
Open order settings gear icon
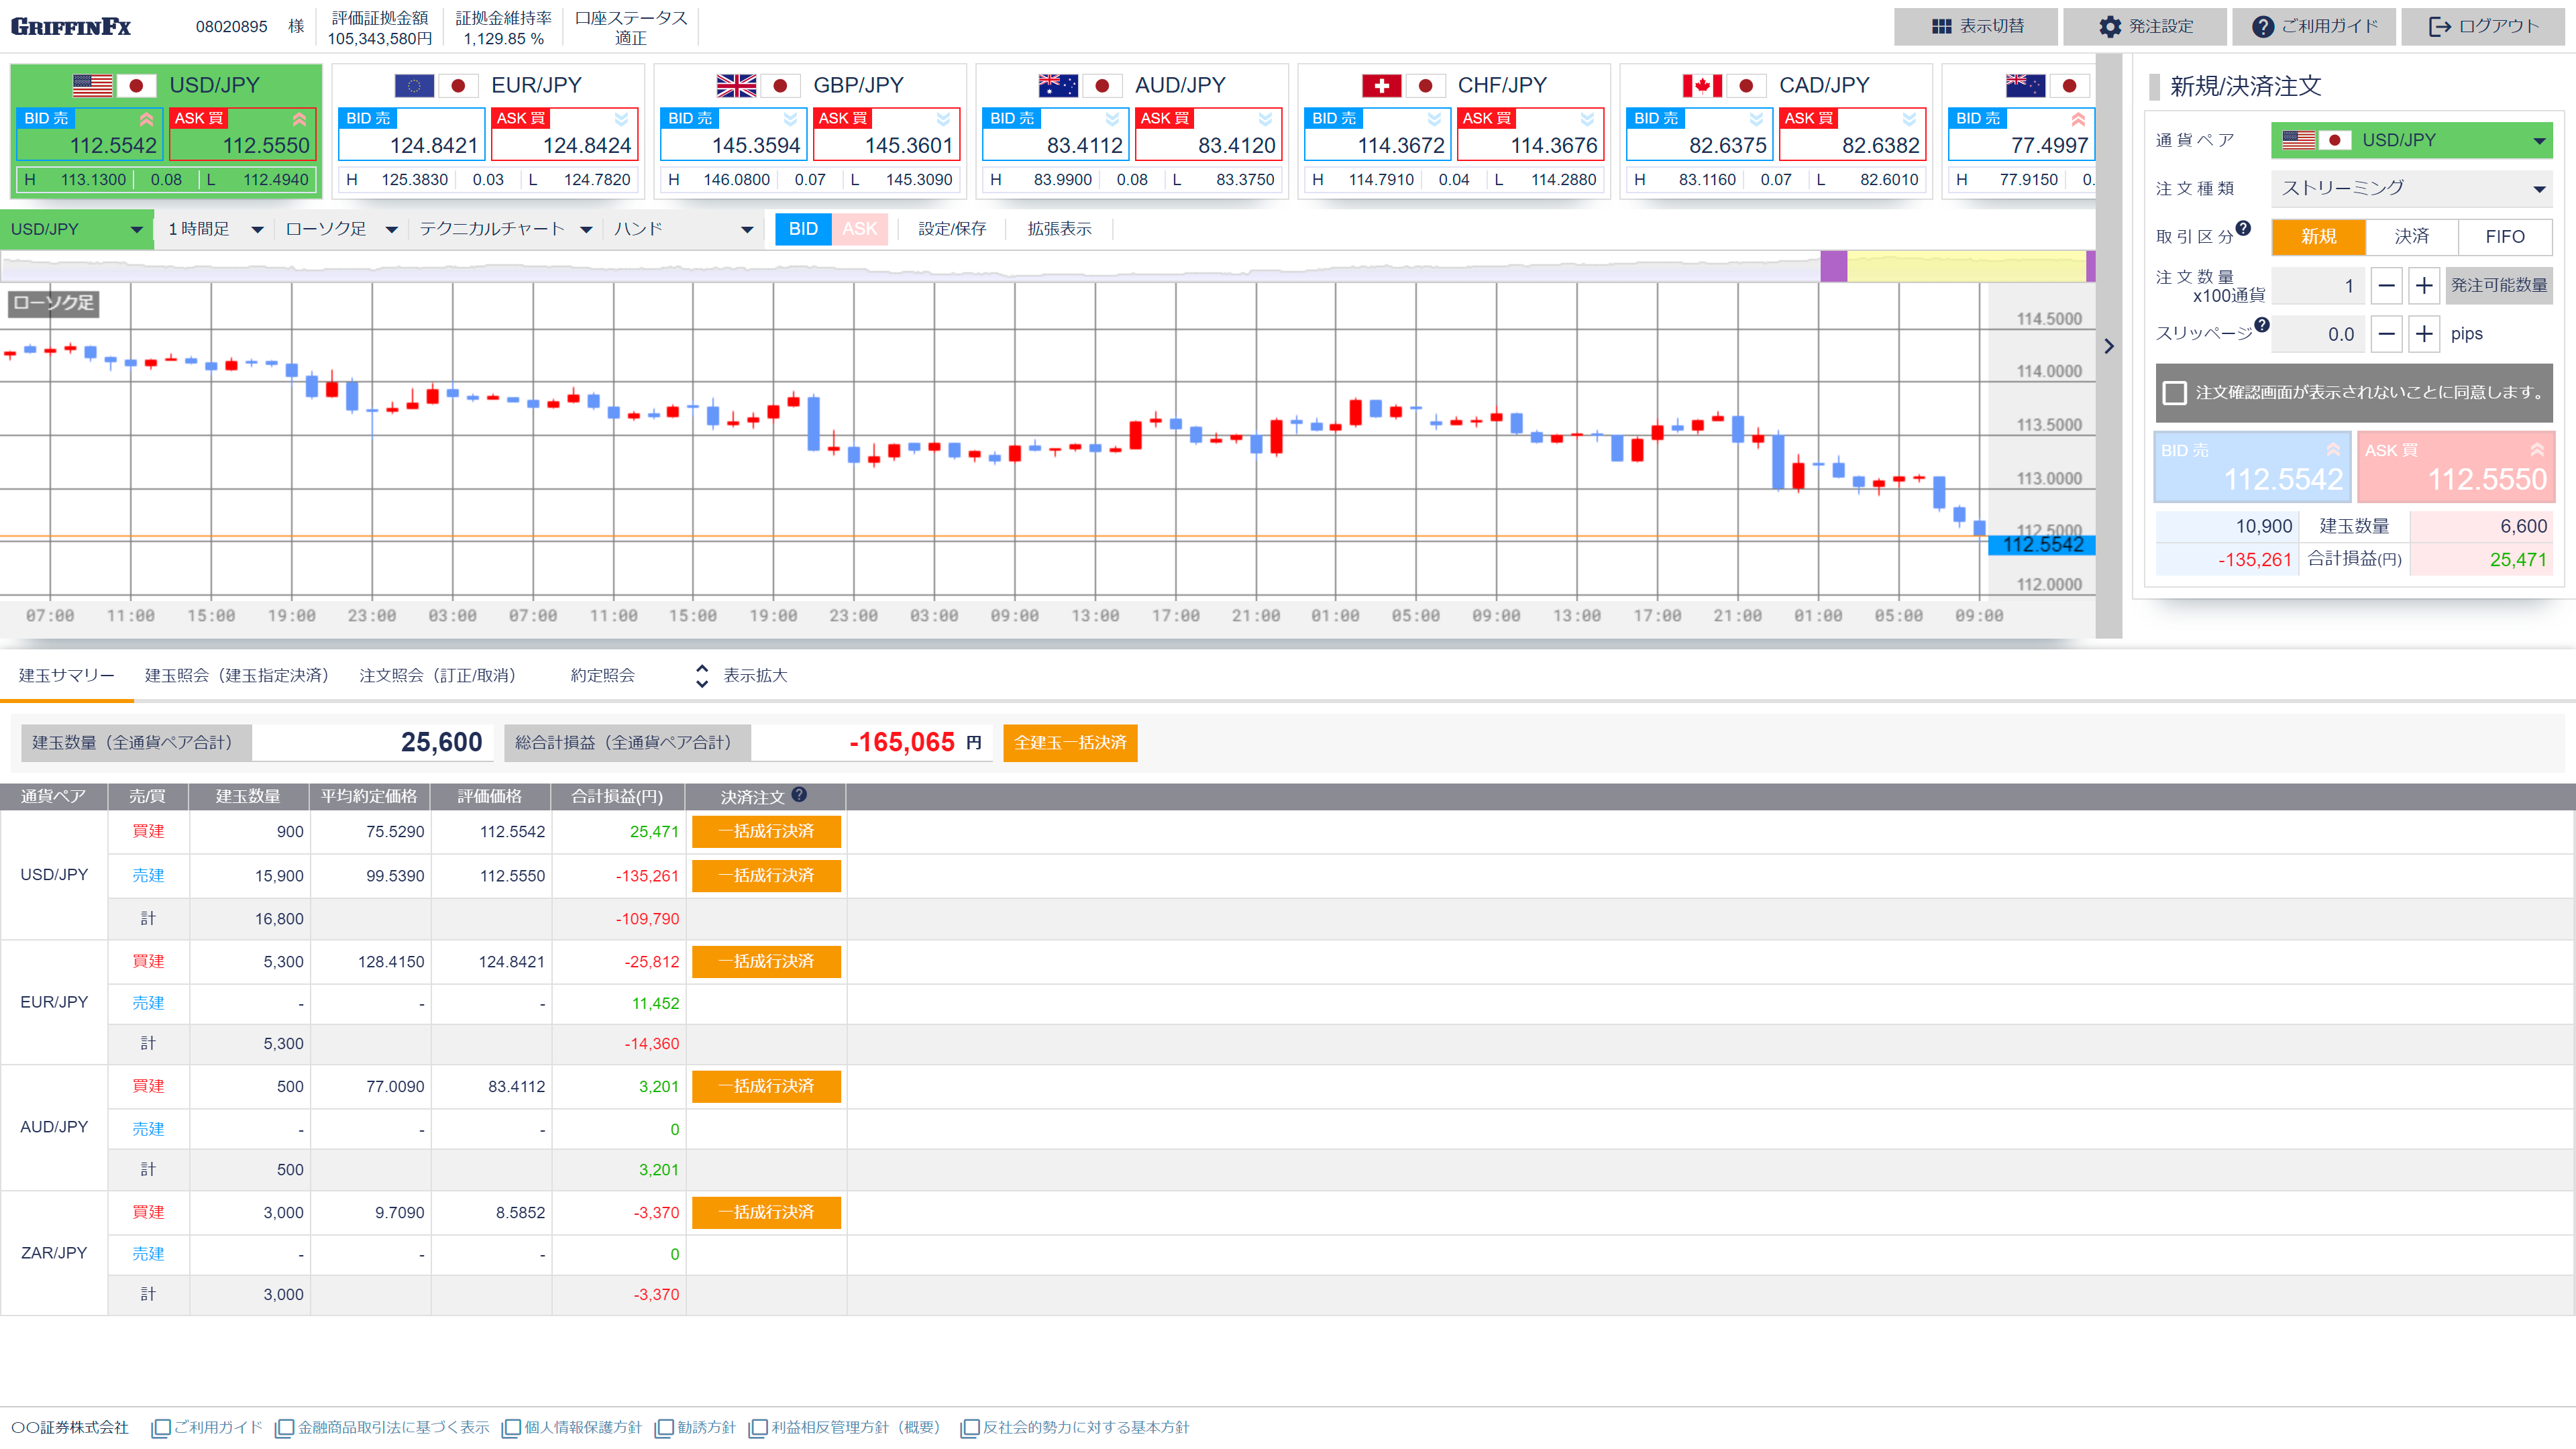[x=2109, y=26]
